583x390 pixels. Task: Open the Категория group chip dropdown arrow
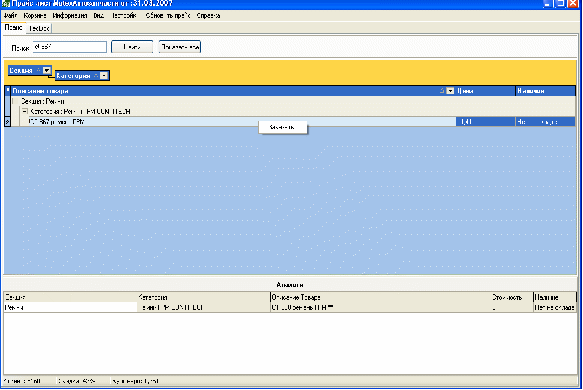pos(104,75)
